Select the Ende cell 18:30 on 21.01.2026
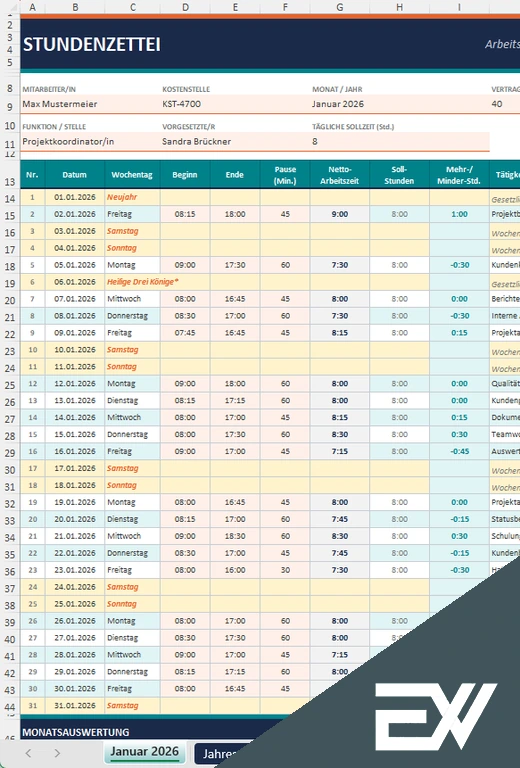 pos(235,536)
